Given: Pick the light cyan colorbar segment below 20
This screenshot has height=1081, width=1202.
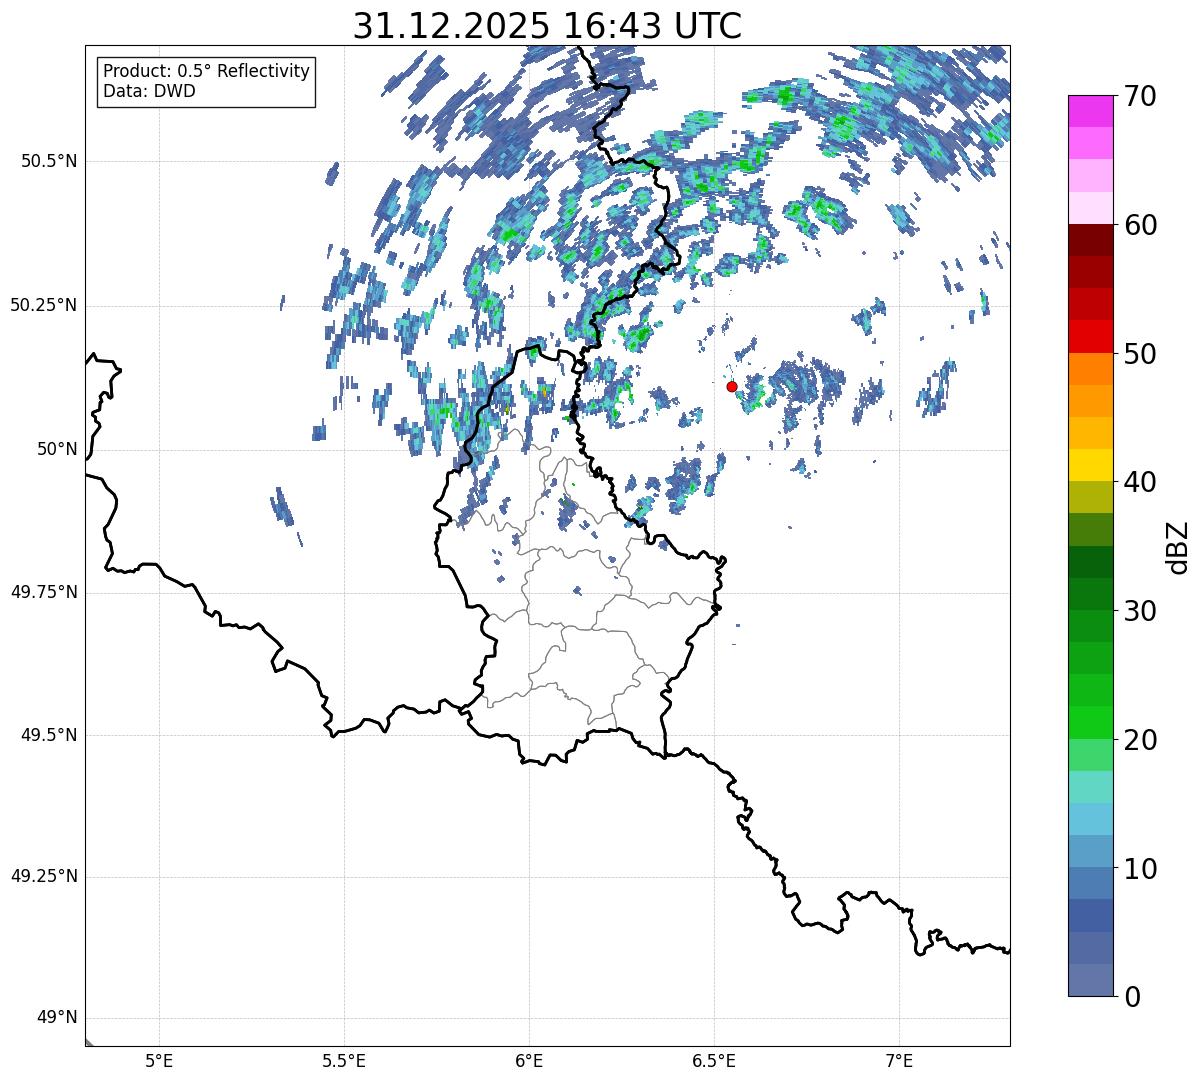Looking at the screenshot, I should (x=1090, y=787).
